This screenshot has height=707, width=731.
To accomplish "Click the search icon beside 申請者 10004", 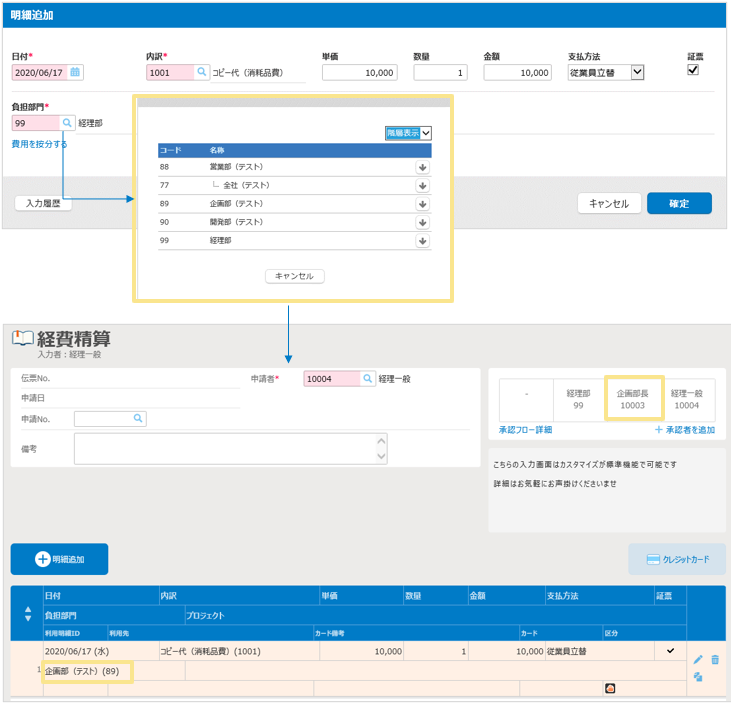I will pyautogui.click(x=368, y=379).
